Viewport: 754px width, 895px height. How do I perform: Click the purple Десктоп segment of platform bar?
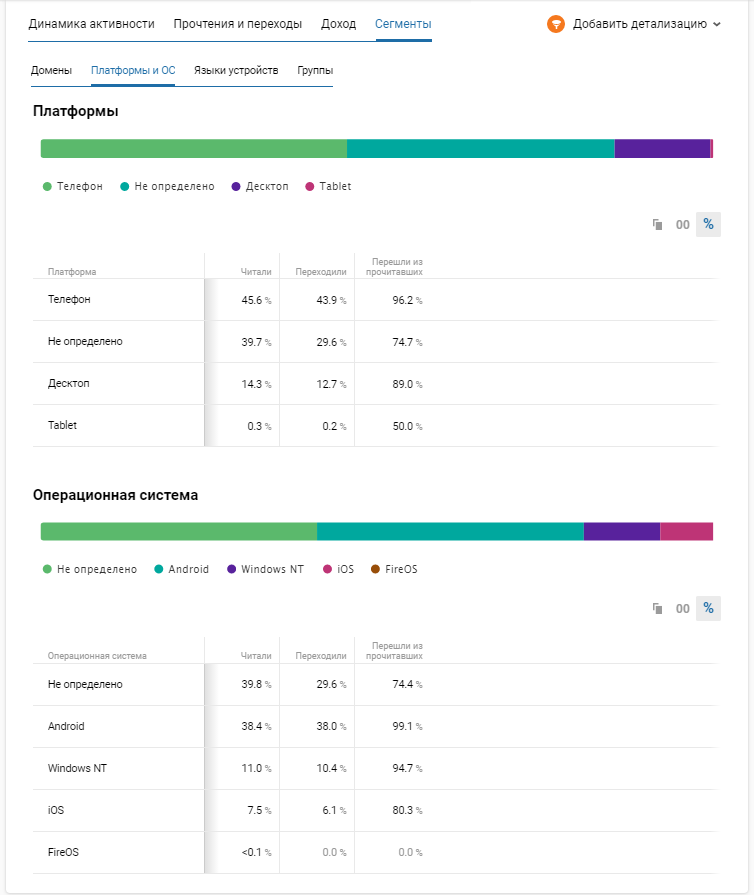coord(661,149)
